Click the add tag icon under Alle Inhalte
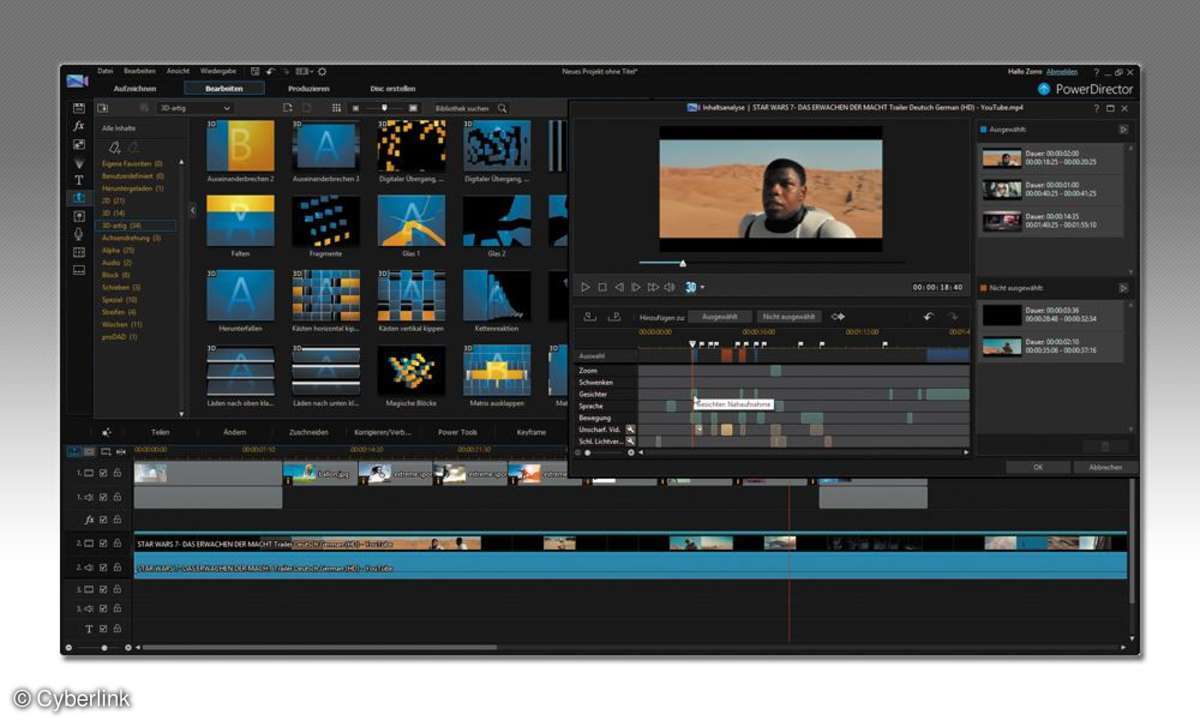The height and width of the screenshot is (720, 1200). coord(115,146)
